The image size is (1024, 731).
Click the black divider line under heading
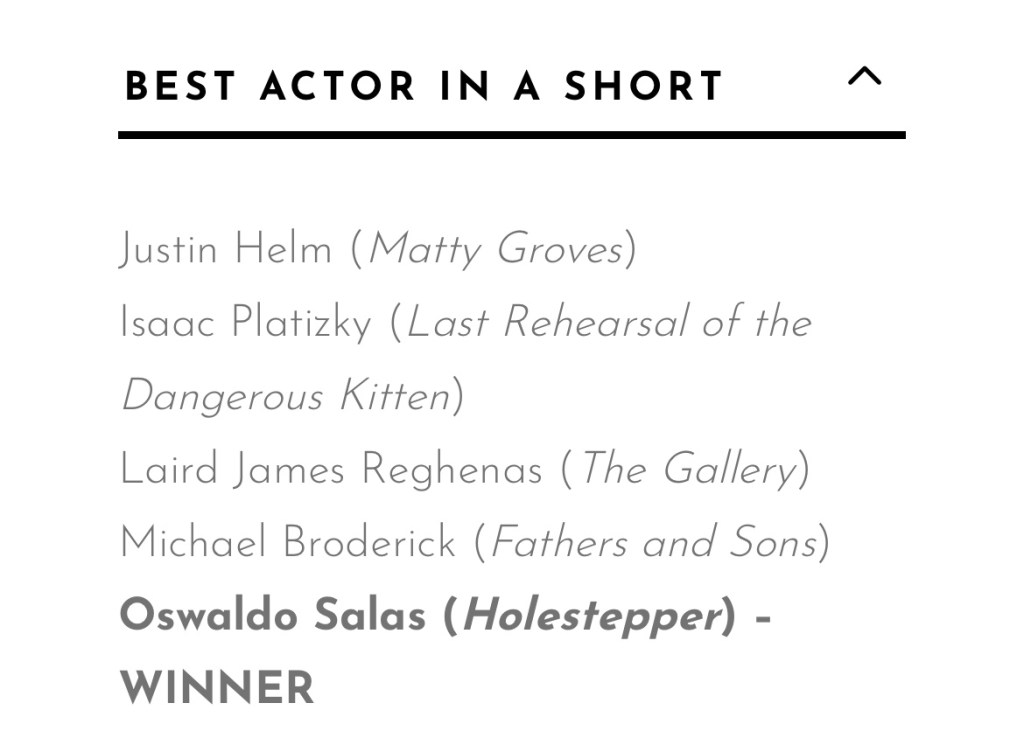tap(511, 135)
